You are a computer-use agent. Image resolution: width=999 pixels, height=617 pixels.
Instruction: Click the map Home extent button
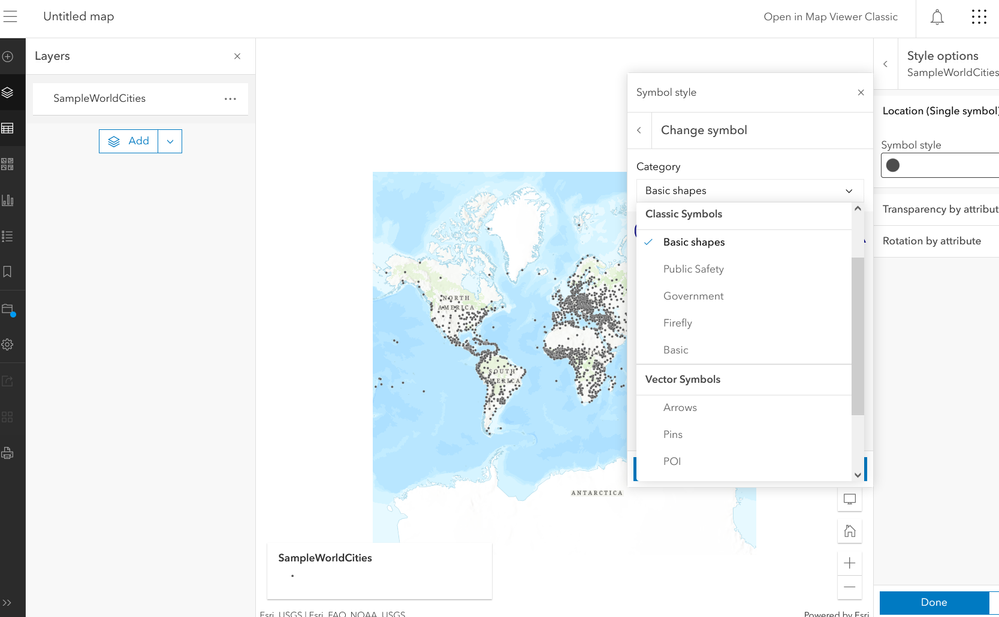point(850,531)
